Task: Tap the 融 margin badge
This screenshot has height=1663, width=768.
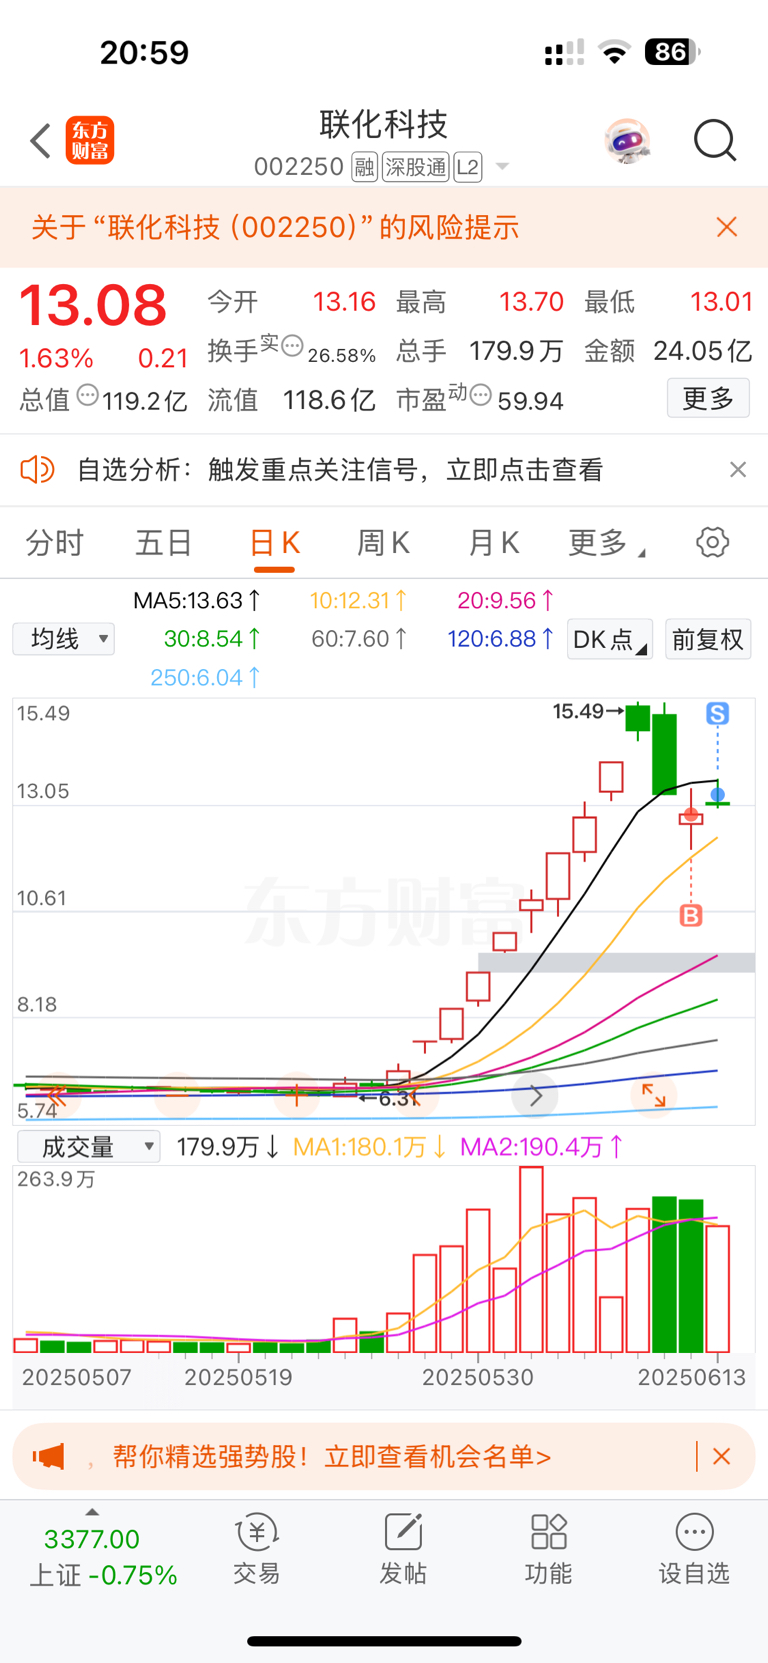Action: click(x=365, y=167)
